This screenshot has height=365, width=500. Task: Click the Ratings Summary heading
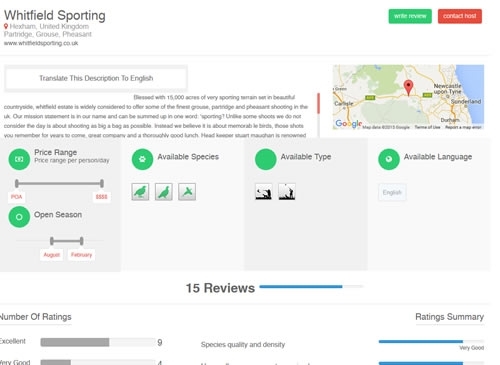(x=449, y=317)
